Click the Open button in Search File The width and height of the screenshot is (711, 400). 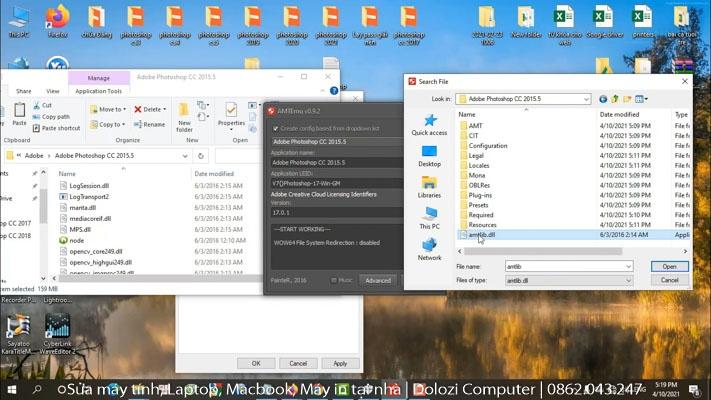pyautogui.click(x=669, y=266)
